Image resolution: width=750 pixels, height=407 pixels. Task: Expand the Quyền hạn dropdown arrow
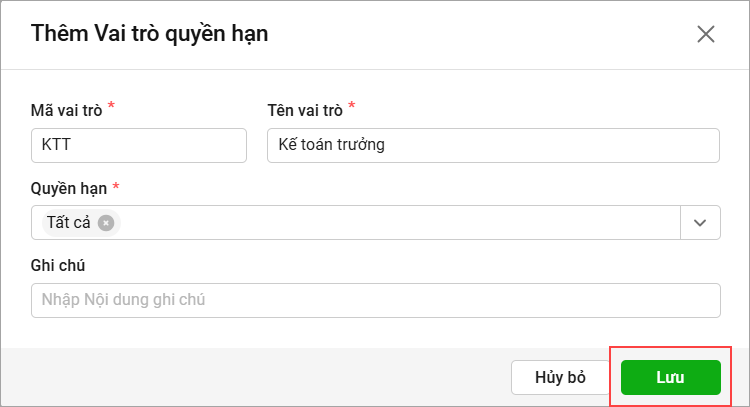700,223
